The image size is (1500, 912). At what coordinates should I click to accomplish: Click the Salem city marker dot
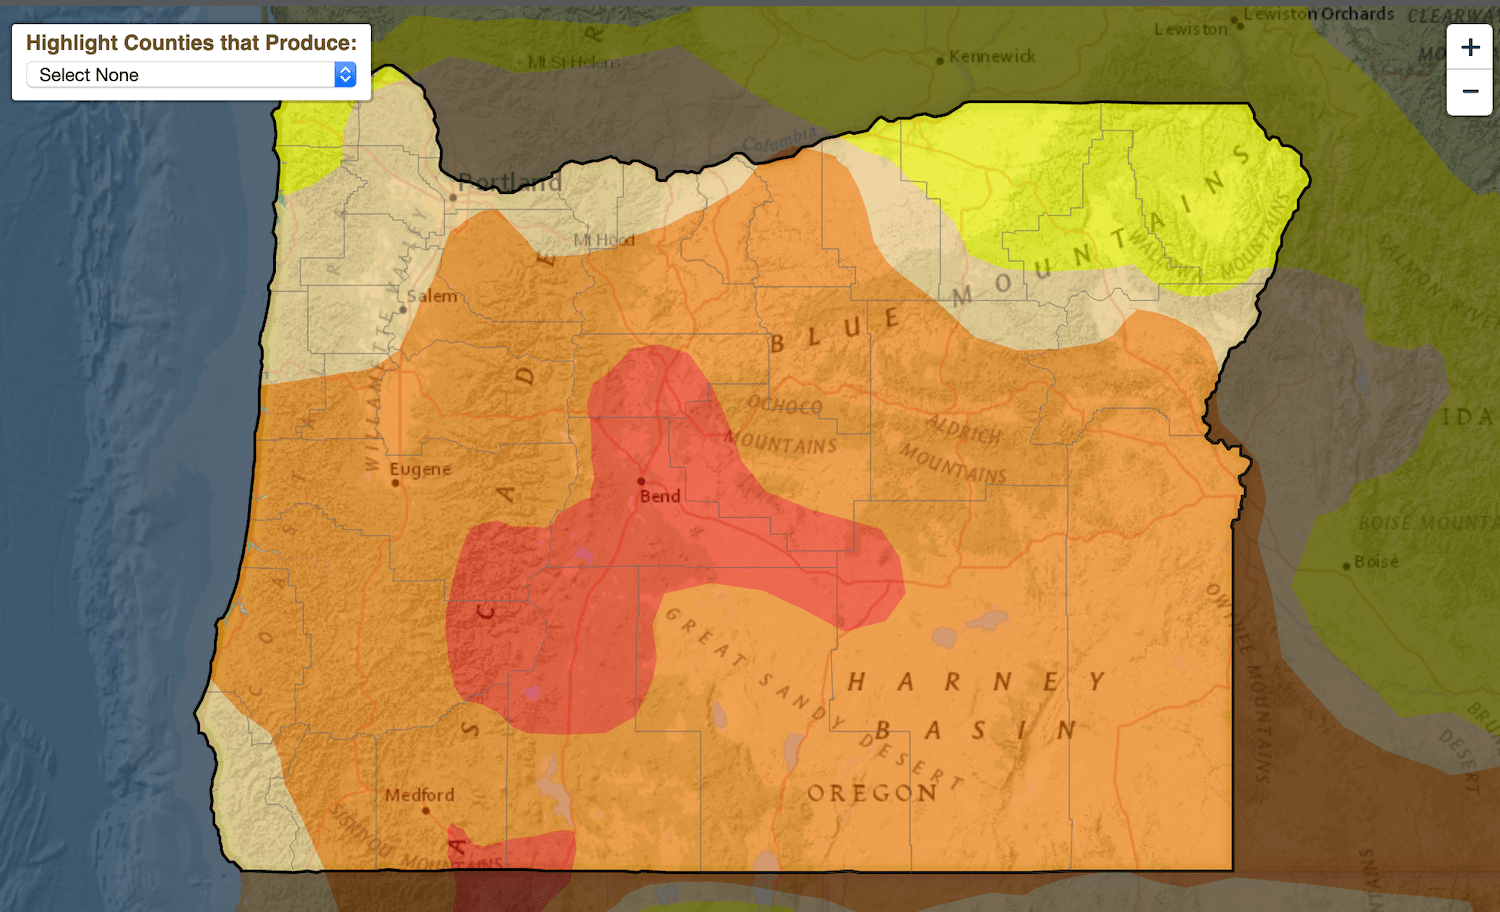tap(403, 309)
